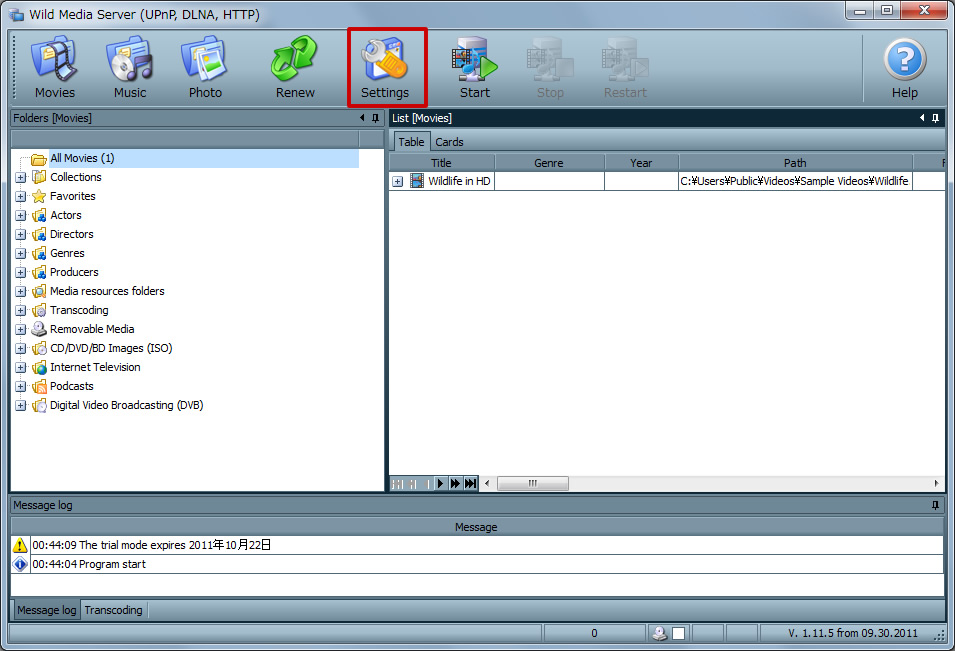Click the horizontal scrollbar thumb in list
The height and width of the screenshot is (651, 955).
(x=533, y=484)
